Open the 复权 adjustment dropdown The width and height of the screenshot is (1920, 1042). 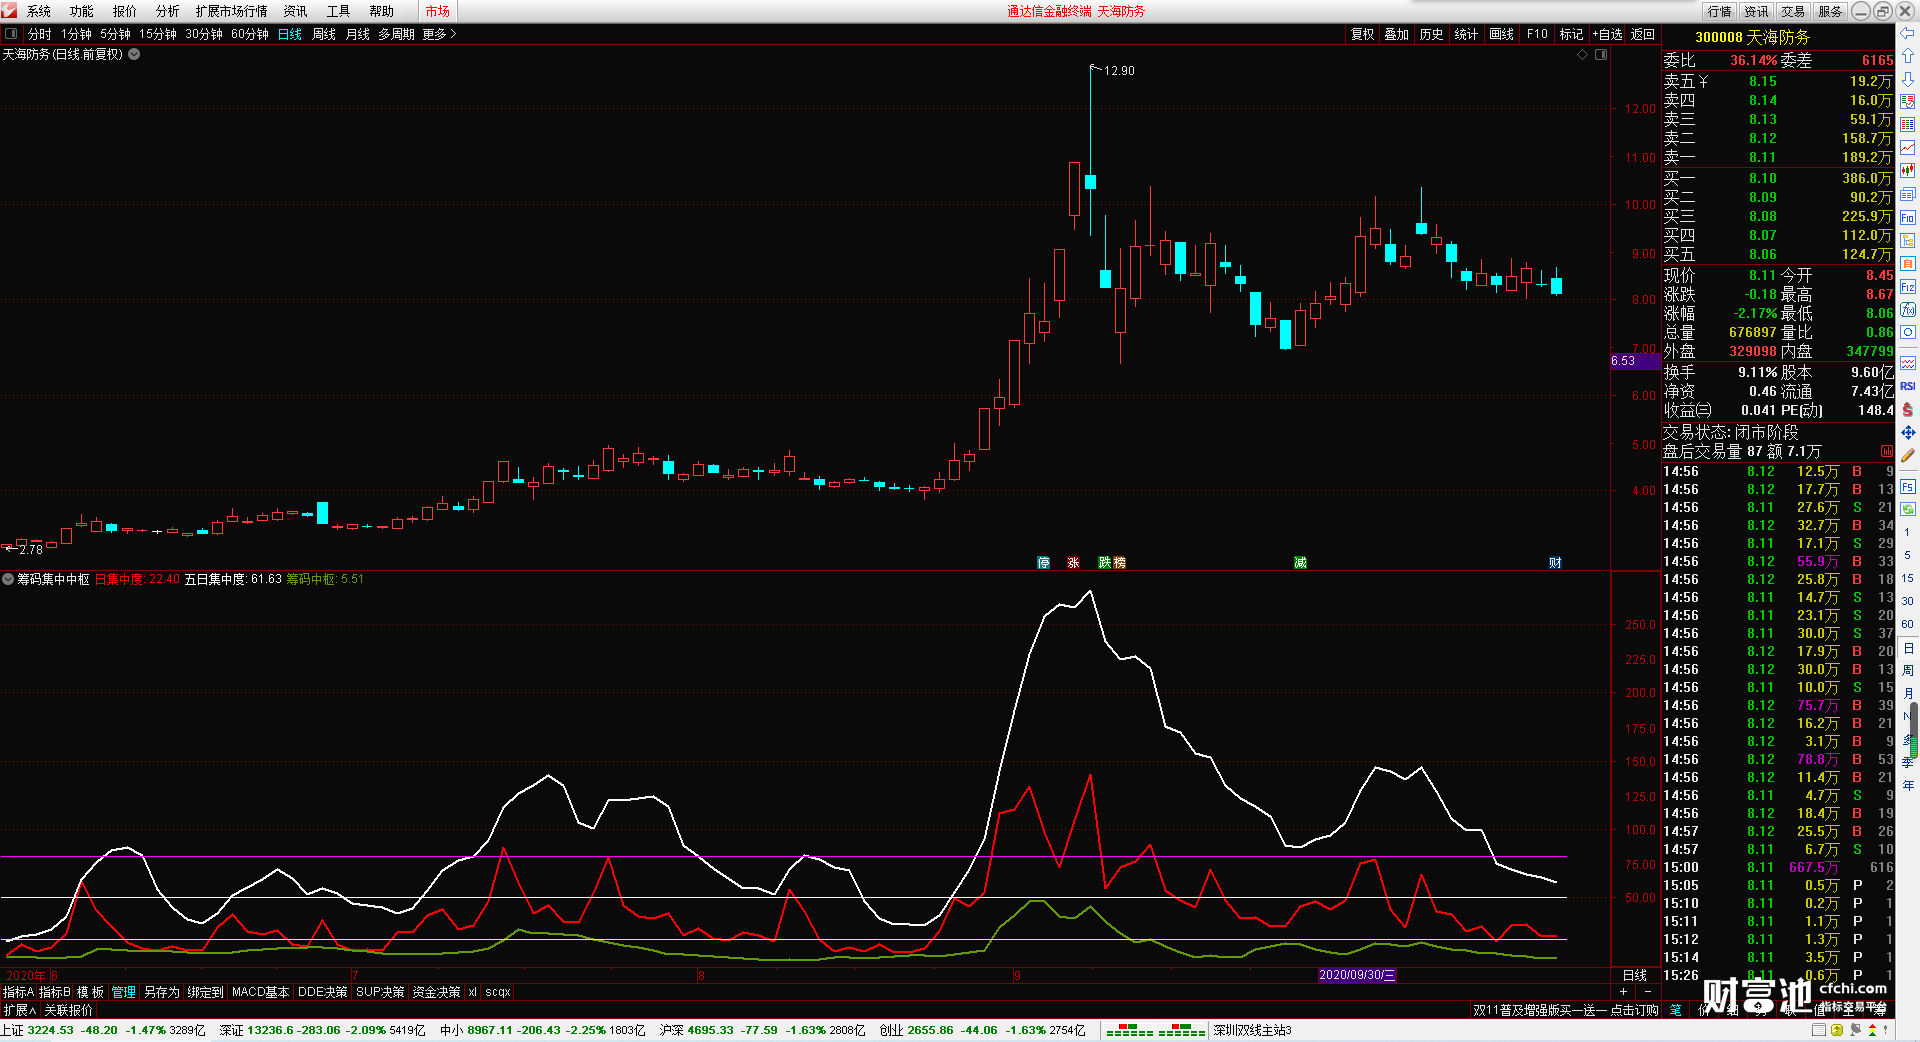(x=1363, y=34)
